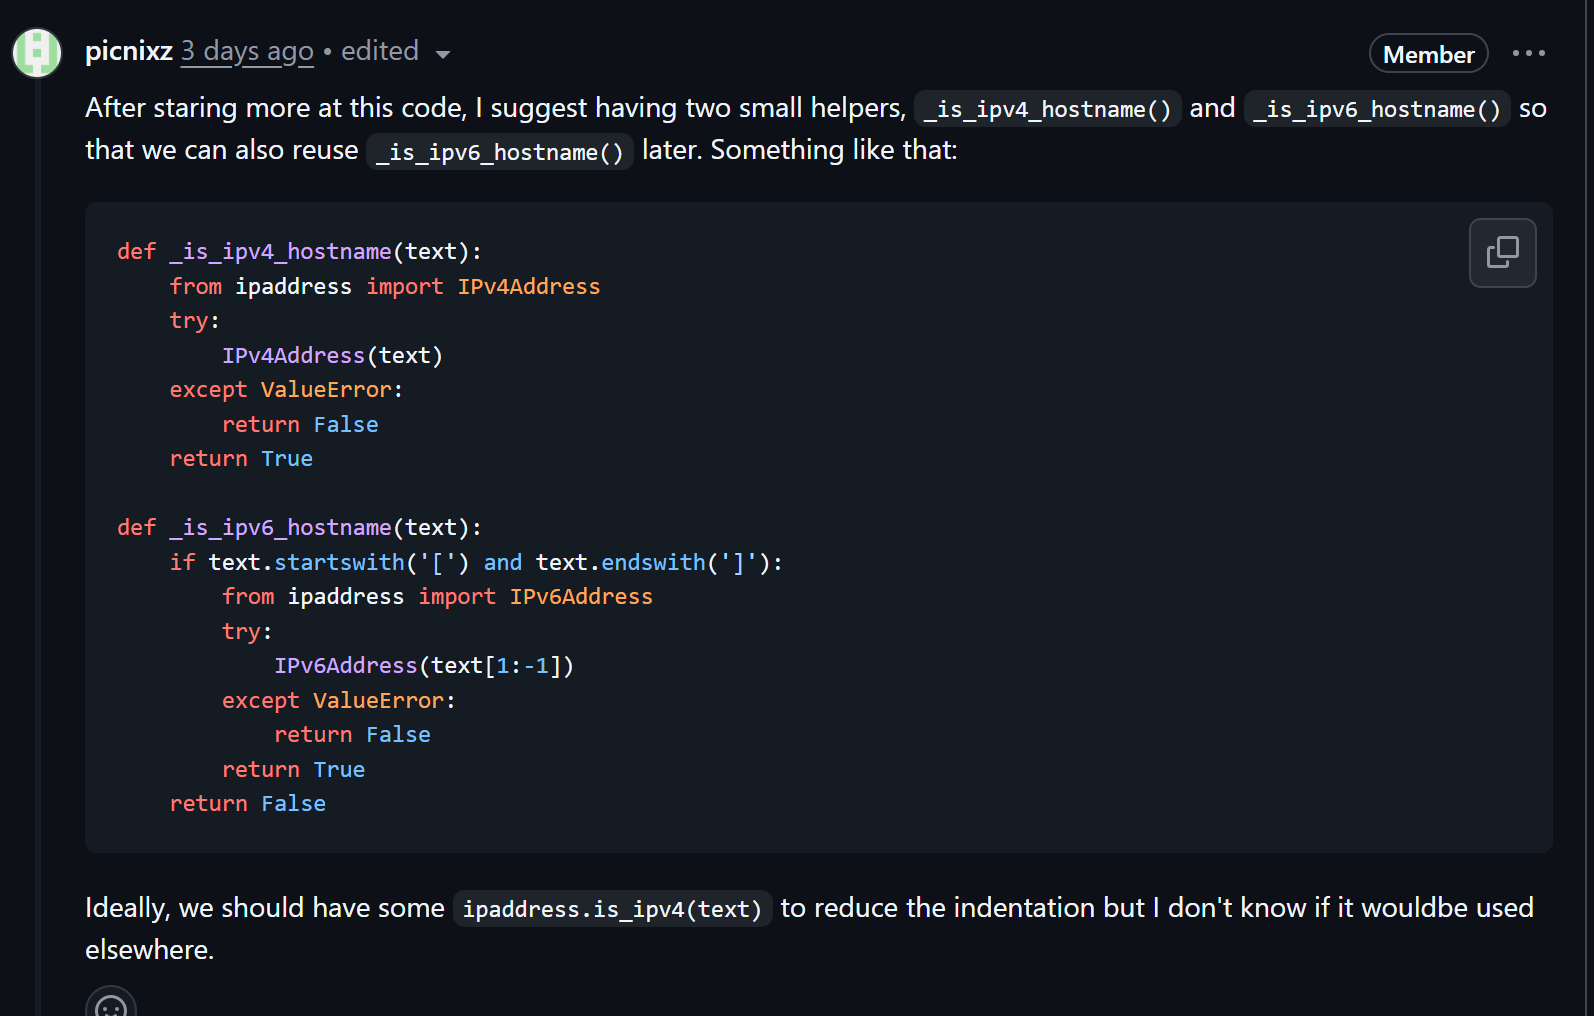The image size is (1594, 1016).
Task: Click picnixz's avatar image
Action: (x=37, y=53)
